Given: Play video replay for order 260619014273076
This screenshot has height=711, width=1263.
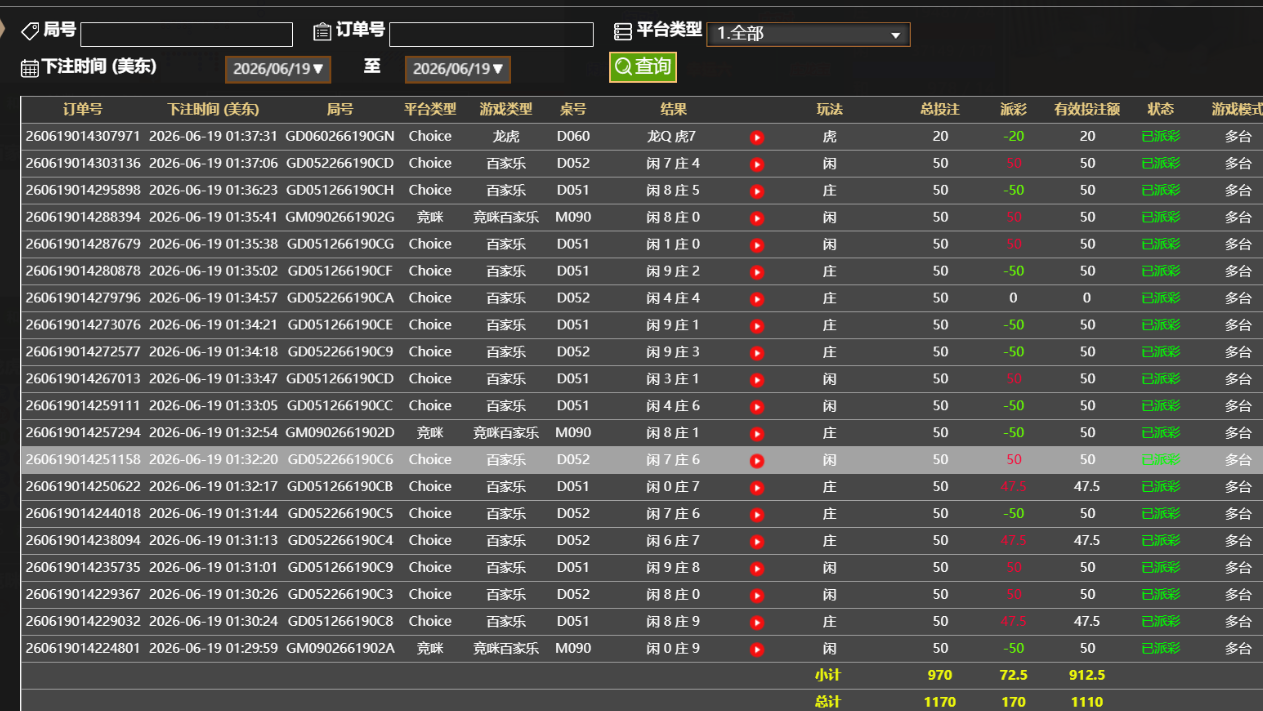Looking at the screenshot, I should pos(757,326).
